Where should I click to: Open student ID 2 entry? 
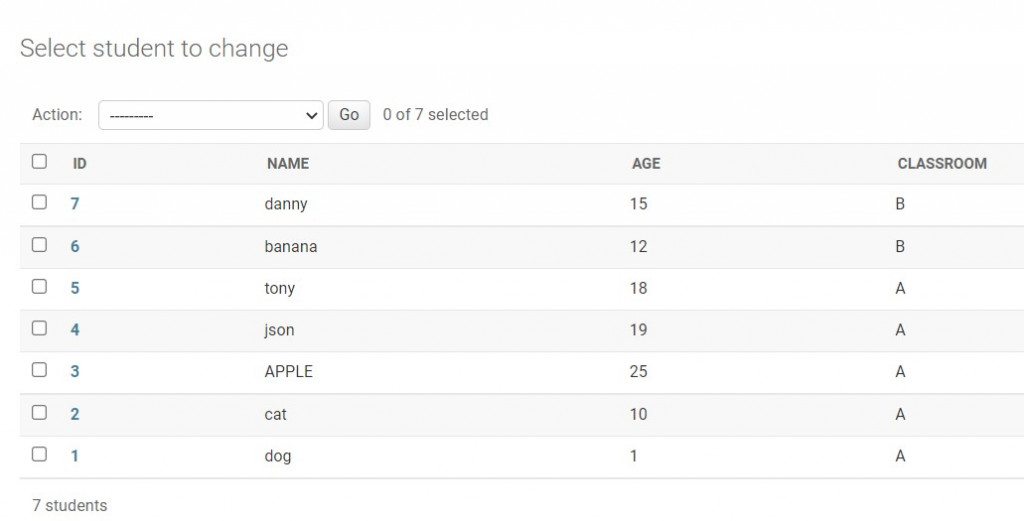coord(75,414)
